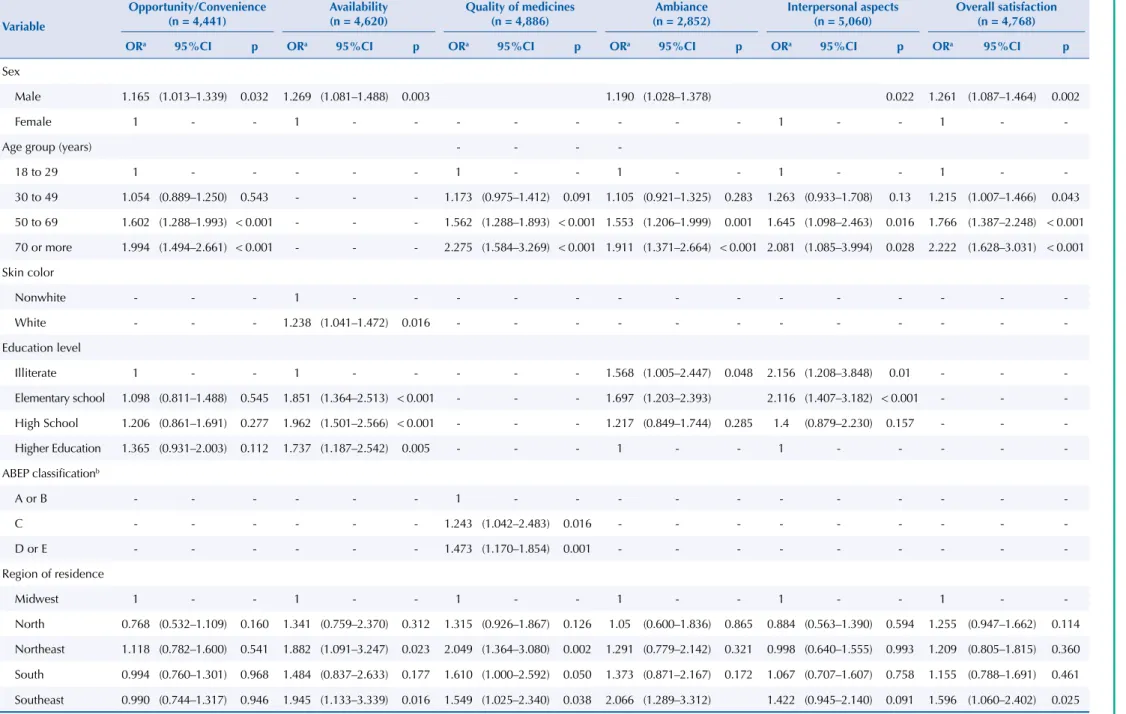Select the 18 to 29 row label

pyautogui.click(x=36, y=172)
